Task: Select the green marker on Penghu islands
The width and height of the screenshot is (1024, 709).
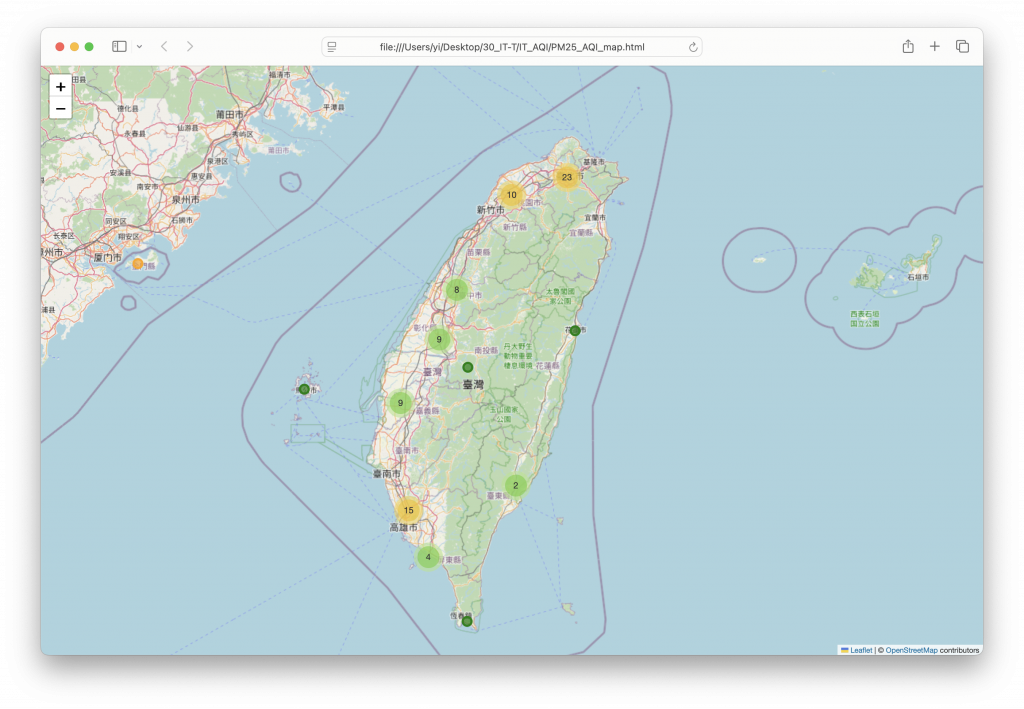Action: pos(304,389)
